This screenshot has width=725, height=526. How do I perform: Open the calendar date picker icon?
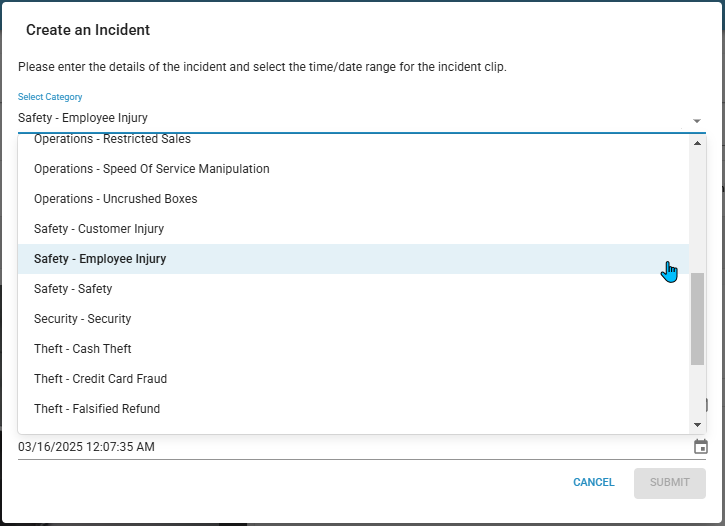point(700,447)
